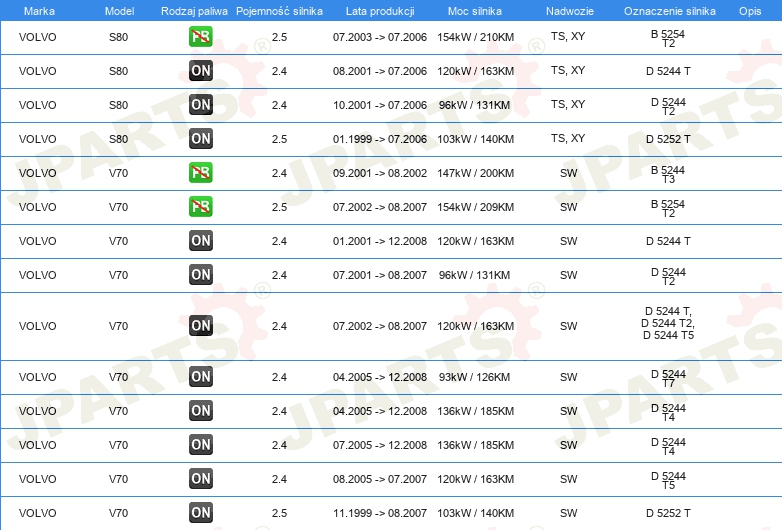
Task: Select the Lata produkcji column header
Action: [379, 10]
